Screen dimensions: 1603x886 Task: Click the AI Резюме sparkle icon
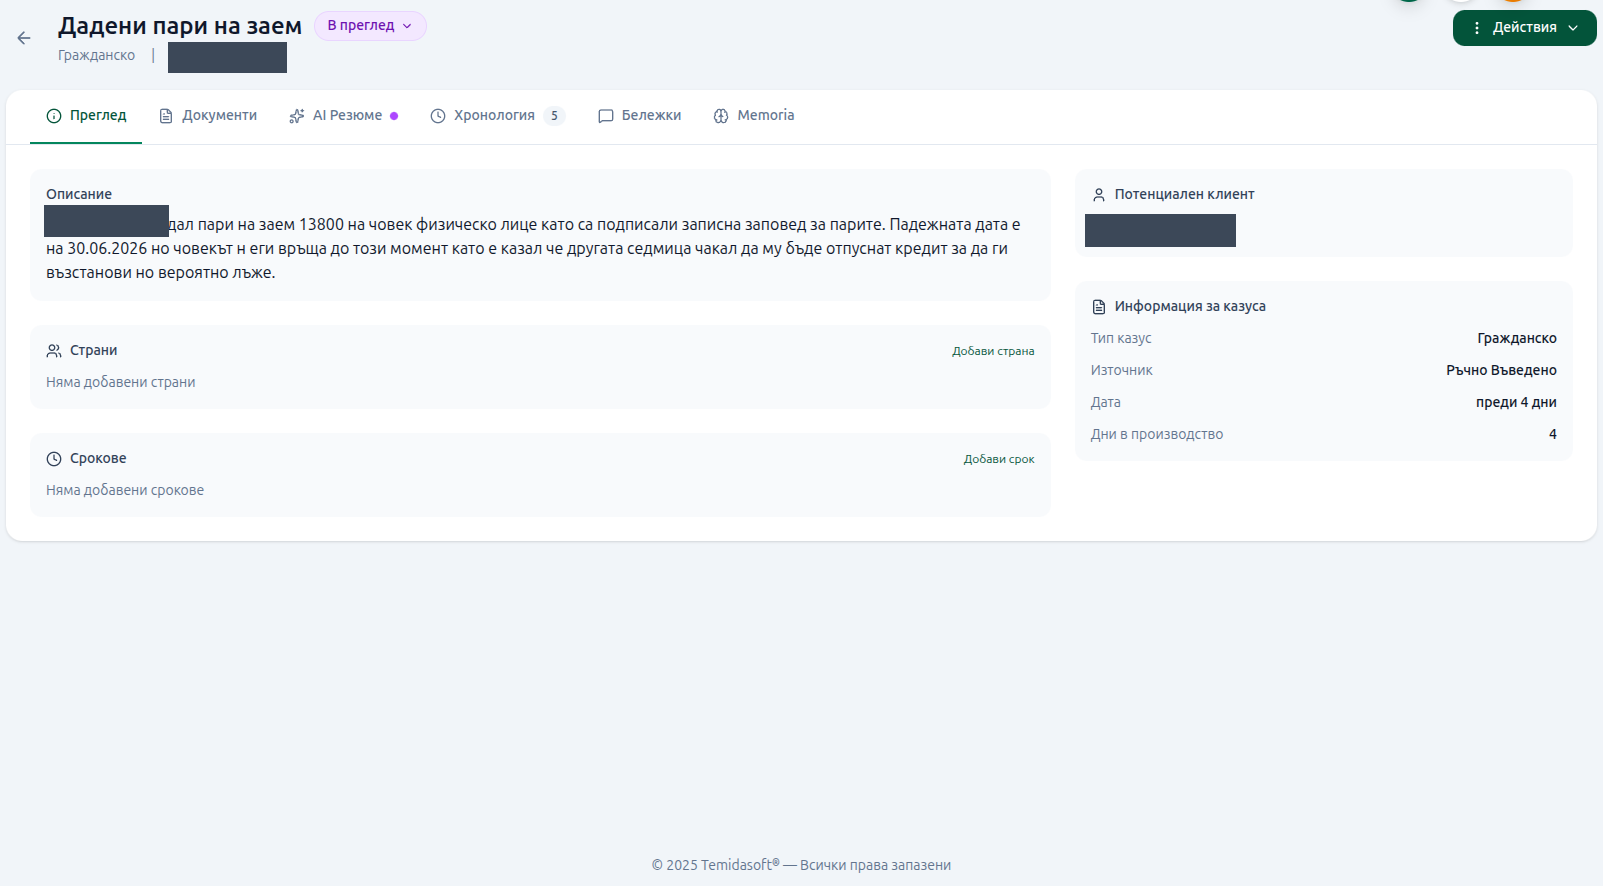[297, 116]
